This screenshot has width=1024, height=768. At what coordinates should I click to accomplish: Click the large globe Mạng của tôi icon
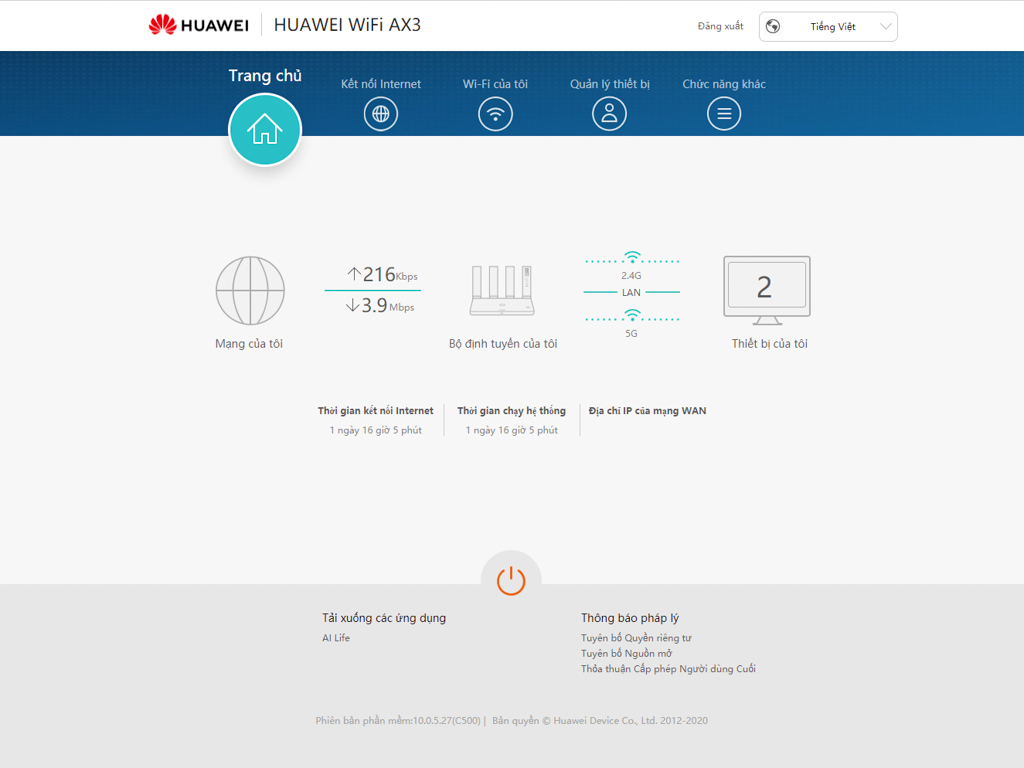250,291
